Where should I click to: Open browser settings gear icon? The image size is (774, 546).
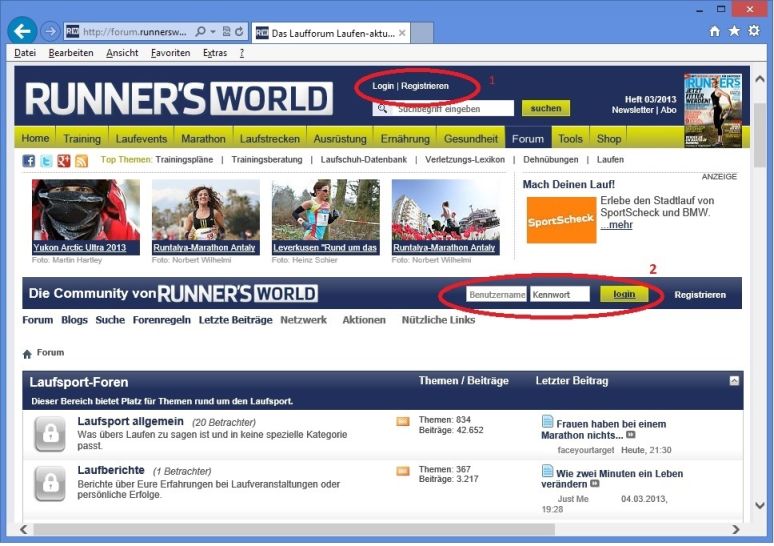point(753,31)
